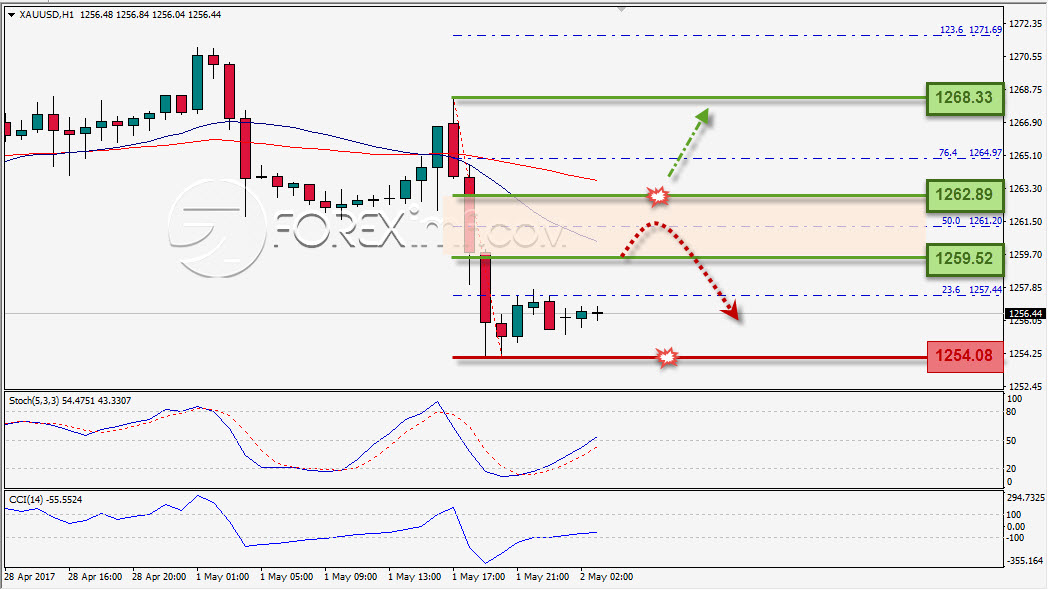This screenshot has height=590, width=1048.
Task: Click the Stoch(5,3,3) indicator label
Action: point(70,401)
